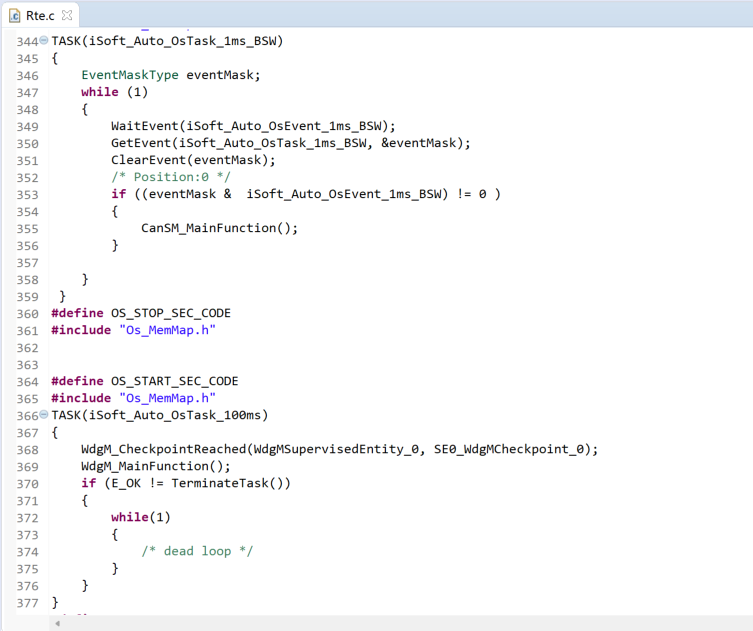Select the Rte.c editor tab

pos(40,15)
